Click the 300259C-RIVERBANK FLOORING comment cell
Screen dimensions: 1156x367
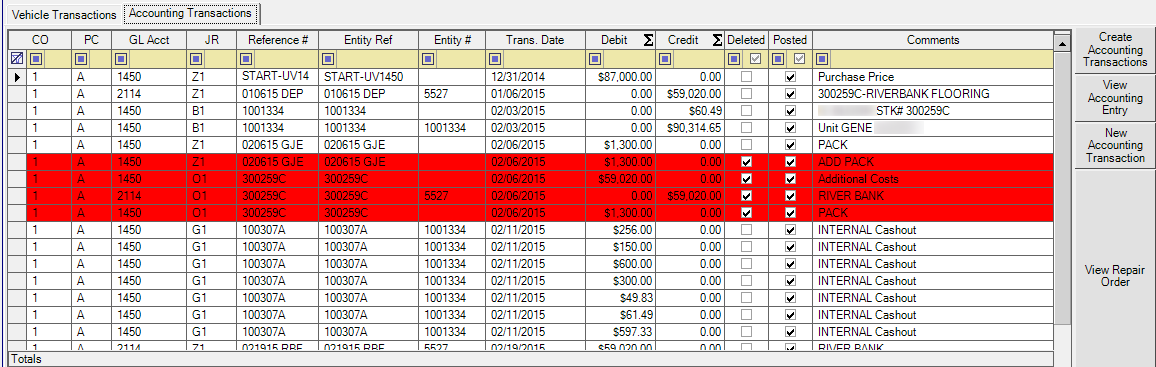pyautogui.click(x=933, y=94)
